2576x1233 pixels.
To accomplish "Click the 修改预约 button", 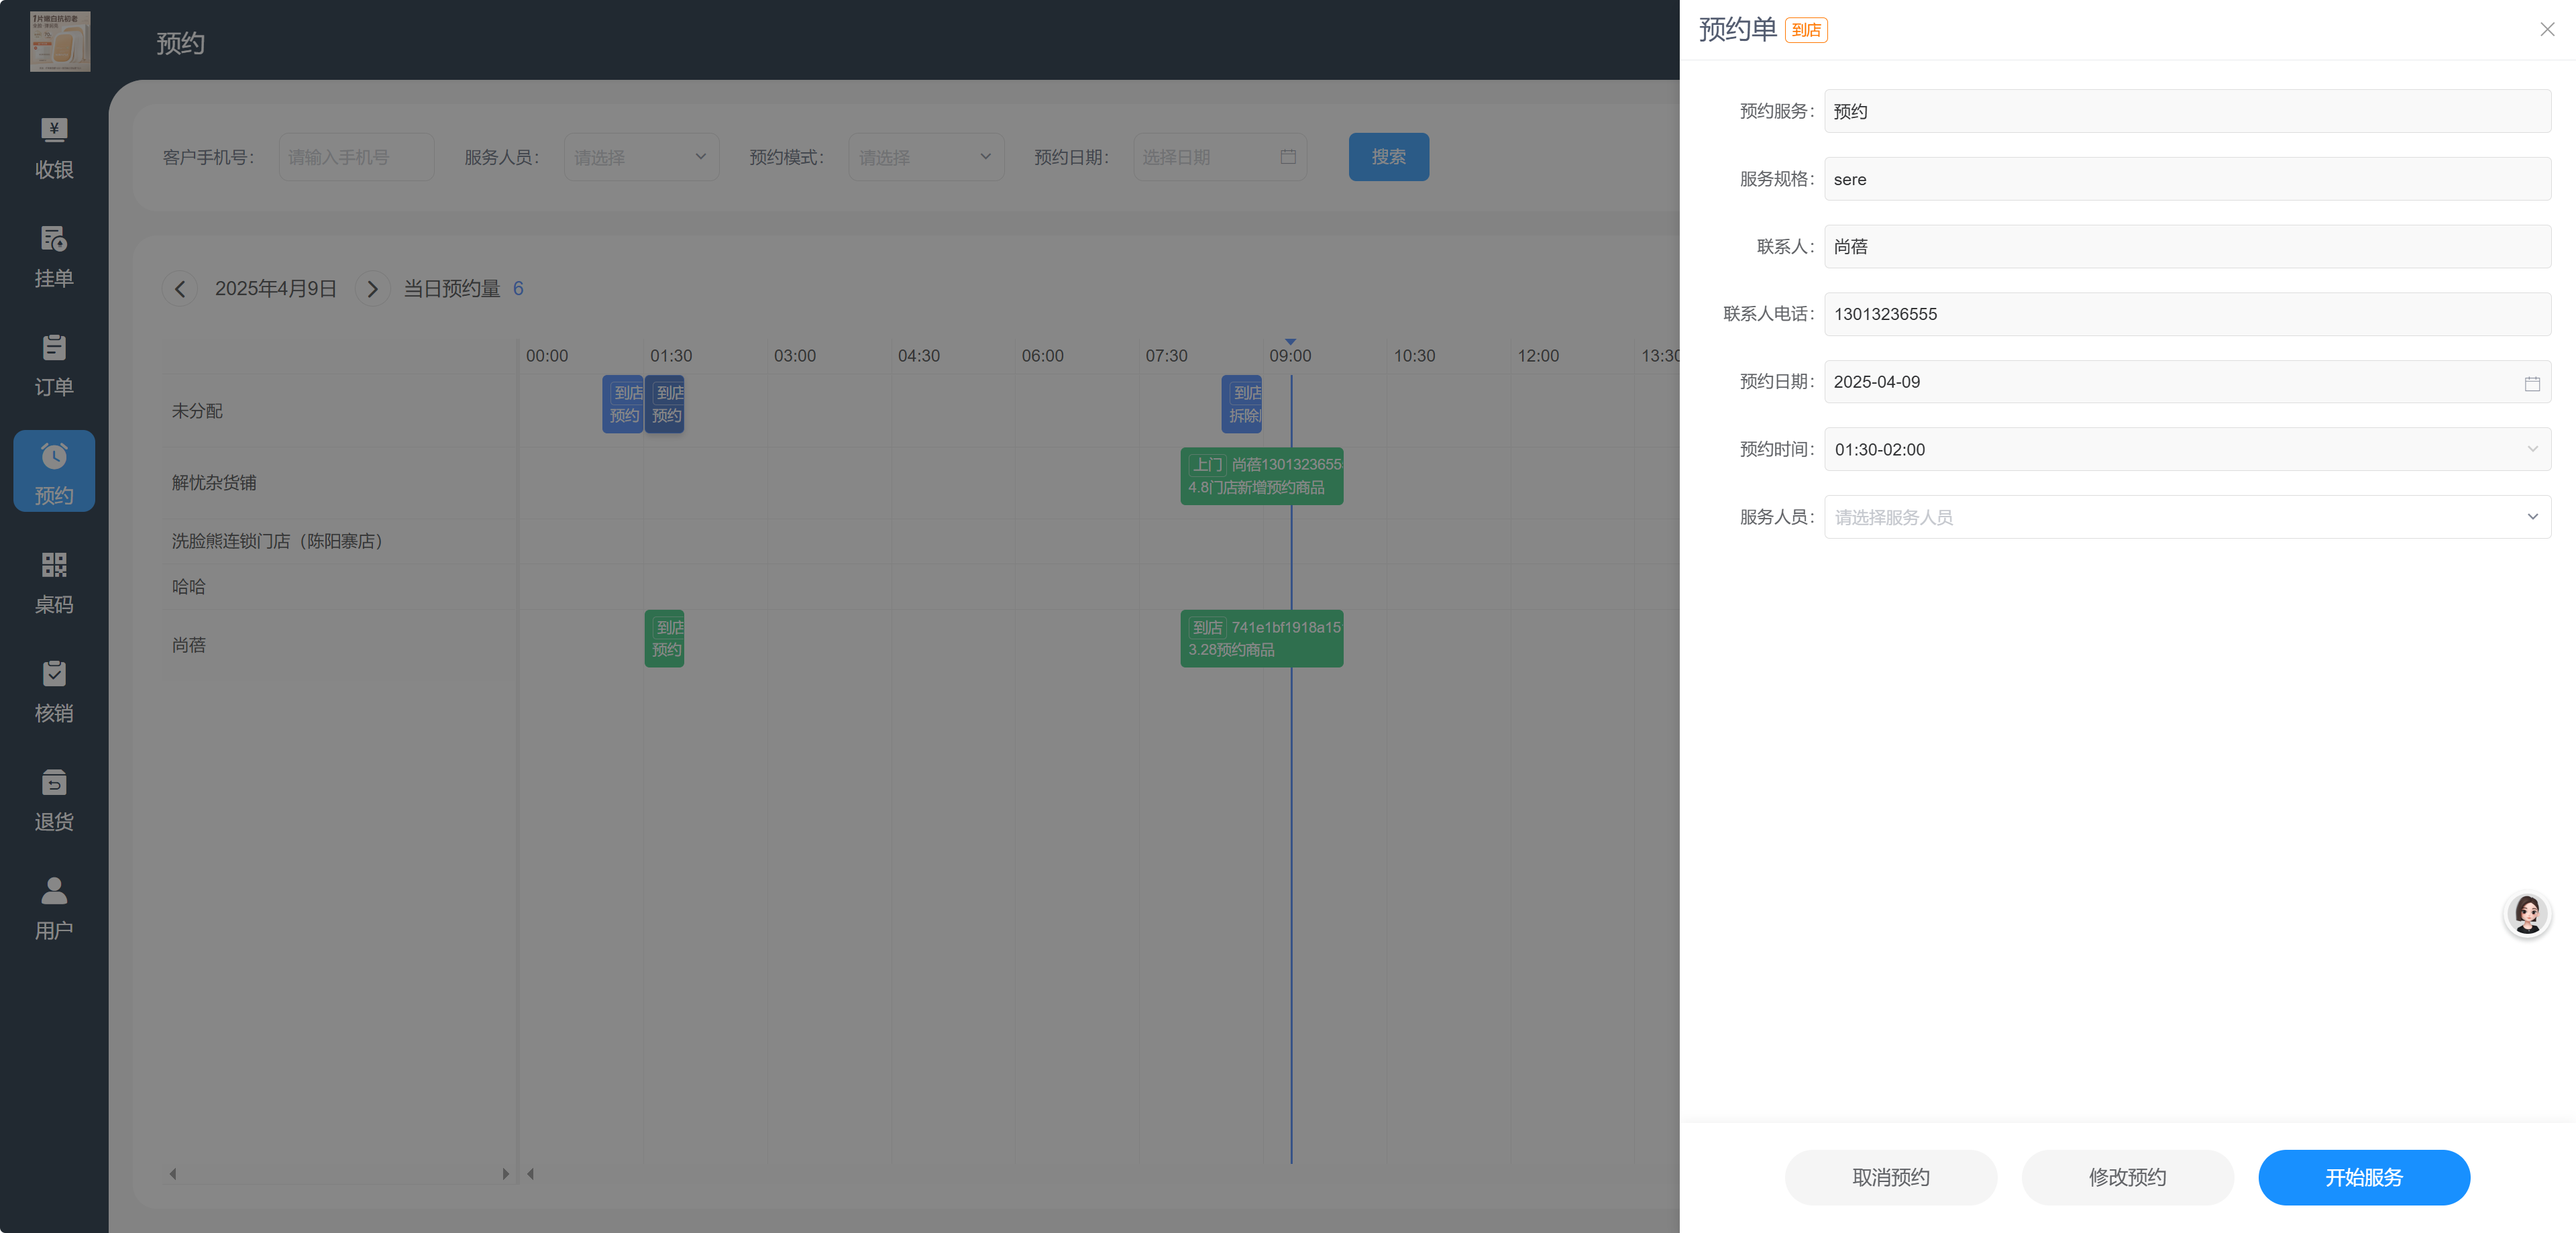I will click(x=2127, y=1178).
